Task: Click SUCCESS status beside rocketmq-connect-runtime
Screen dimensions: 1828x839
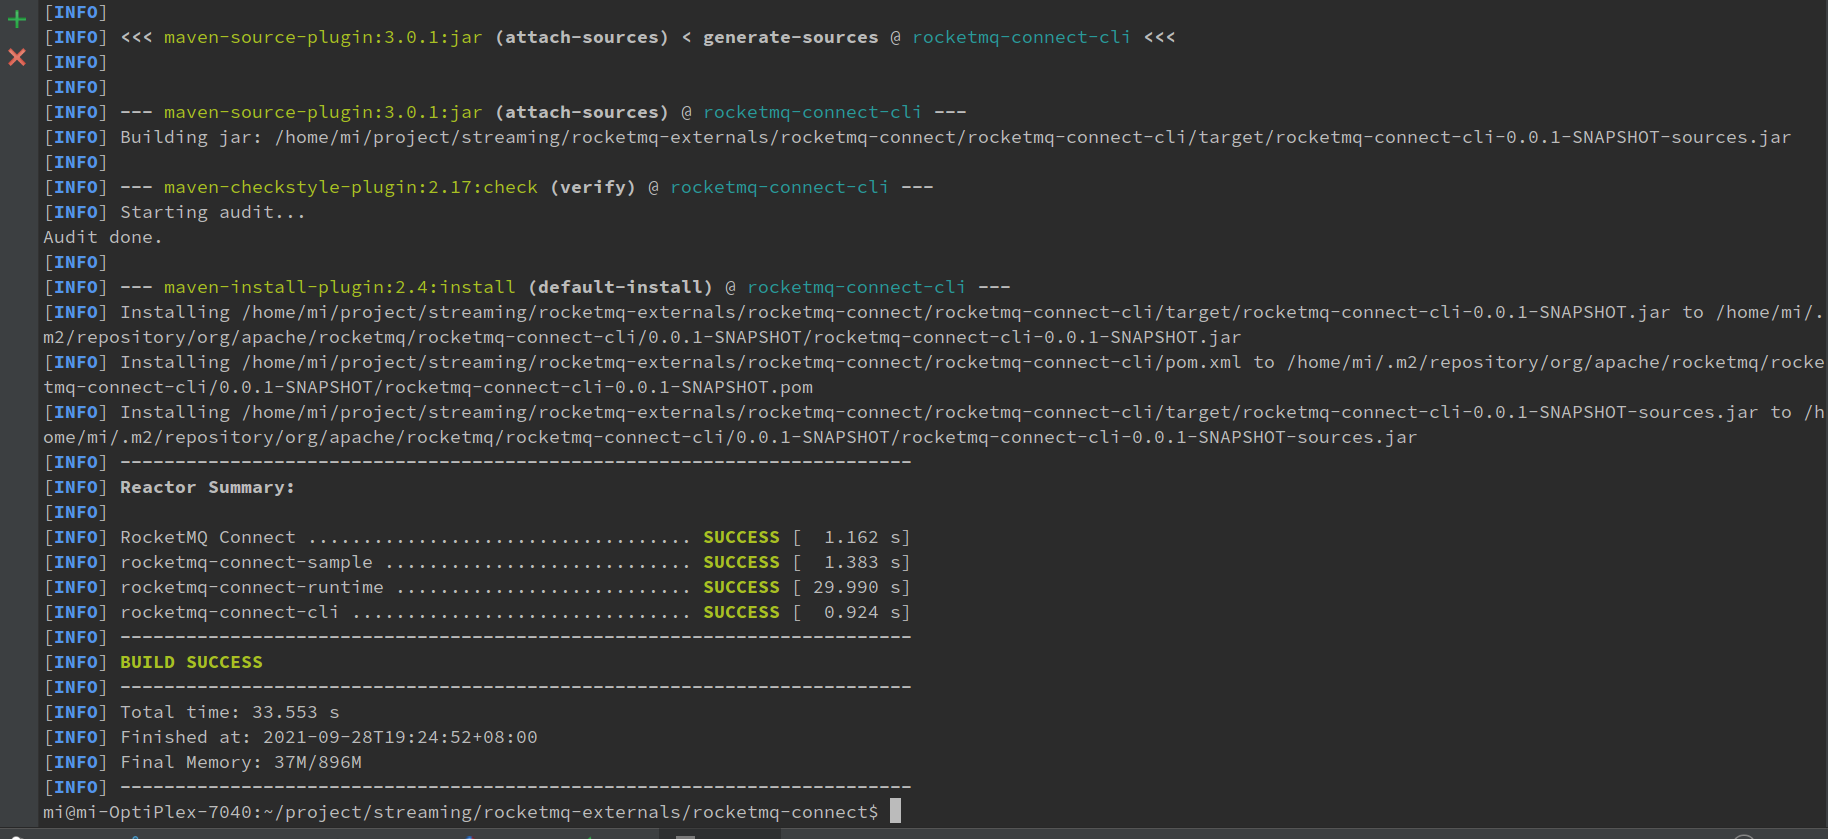Action: 741,587
